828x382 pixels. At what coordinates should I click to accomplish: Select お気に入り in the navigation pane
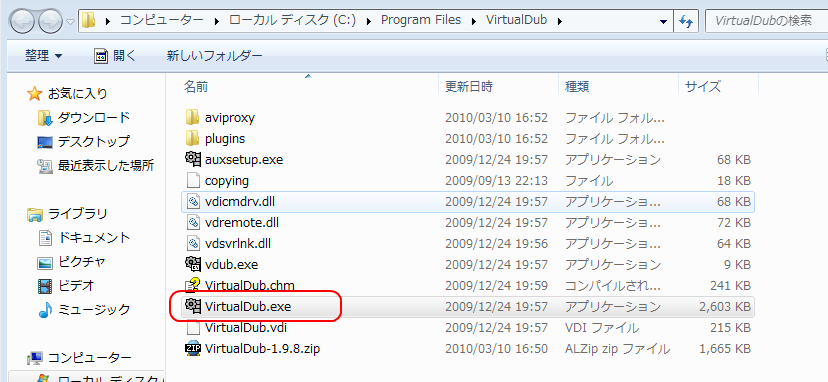point(78,94)
